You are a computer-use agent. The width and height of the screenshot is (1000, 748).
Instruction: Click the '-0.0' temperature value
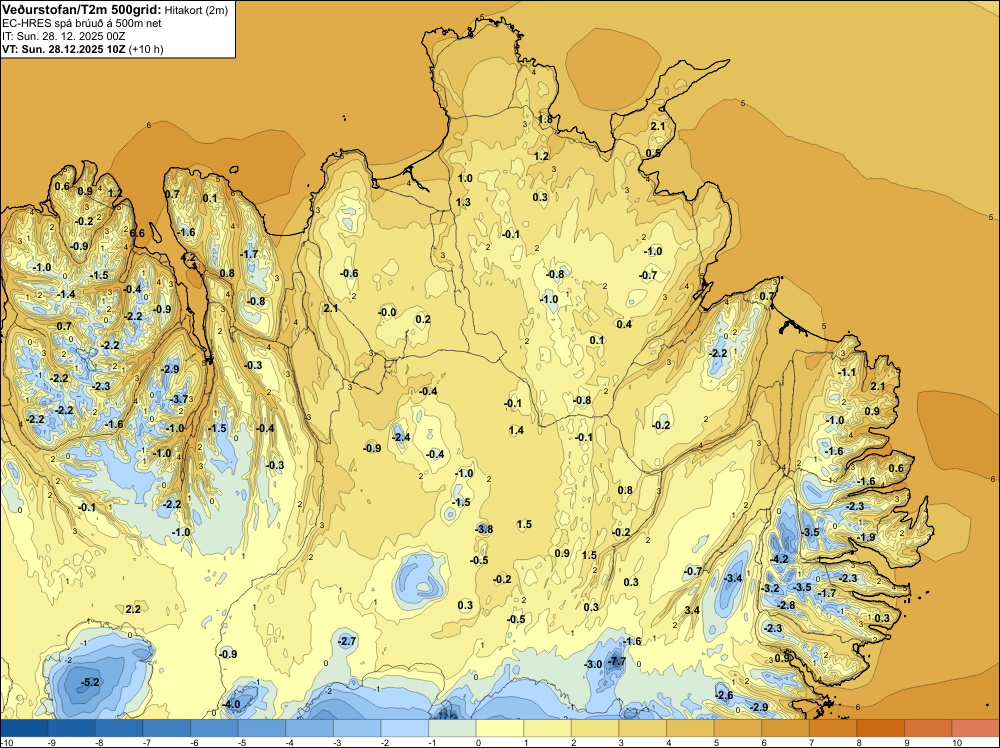[387, 312]
